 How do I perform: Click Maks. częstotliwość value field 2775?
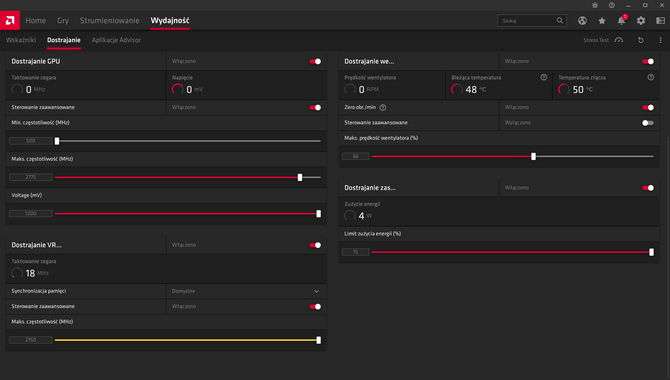pos(31,177)
